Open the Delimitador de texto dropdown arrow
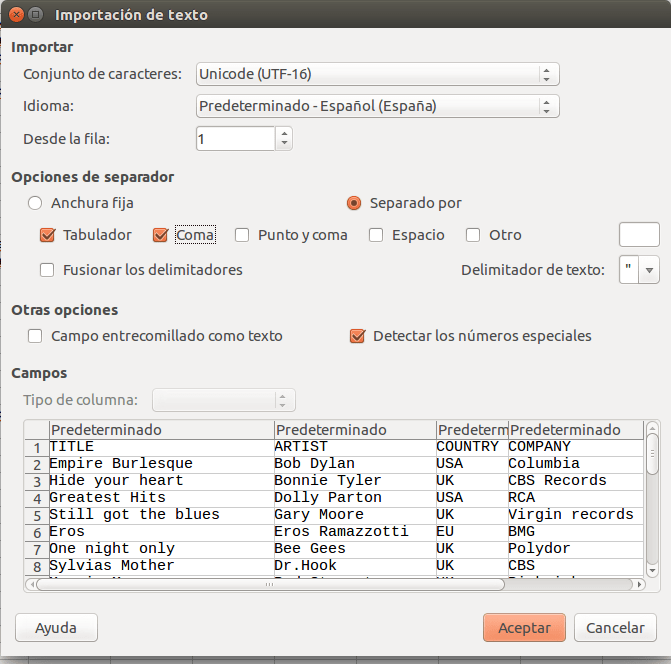671x664 pixels. coord(650,270)
